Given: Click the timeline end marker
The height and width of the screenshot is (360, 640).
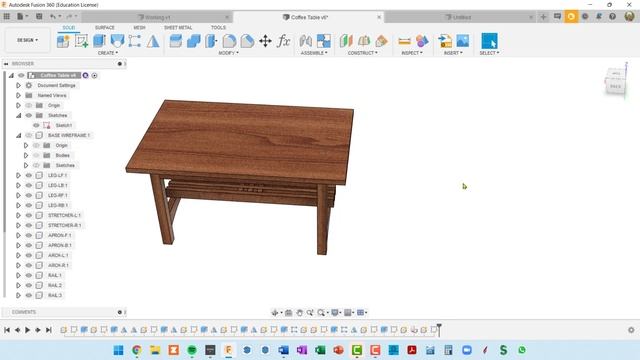Looking at the screenshot, I should (x=439, y=330).
